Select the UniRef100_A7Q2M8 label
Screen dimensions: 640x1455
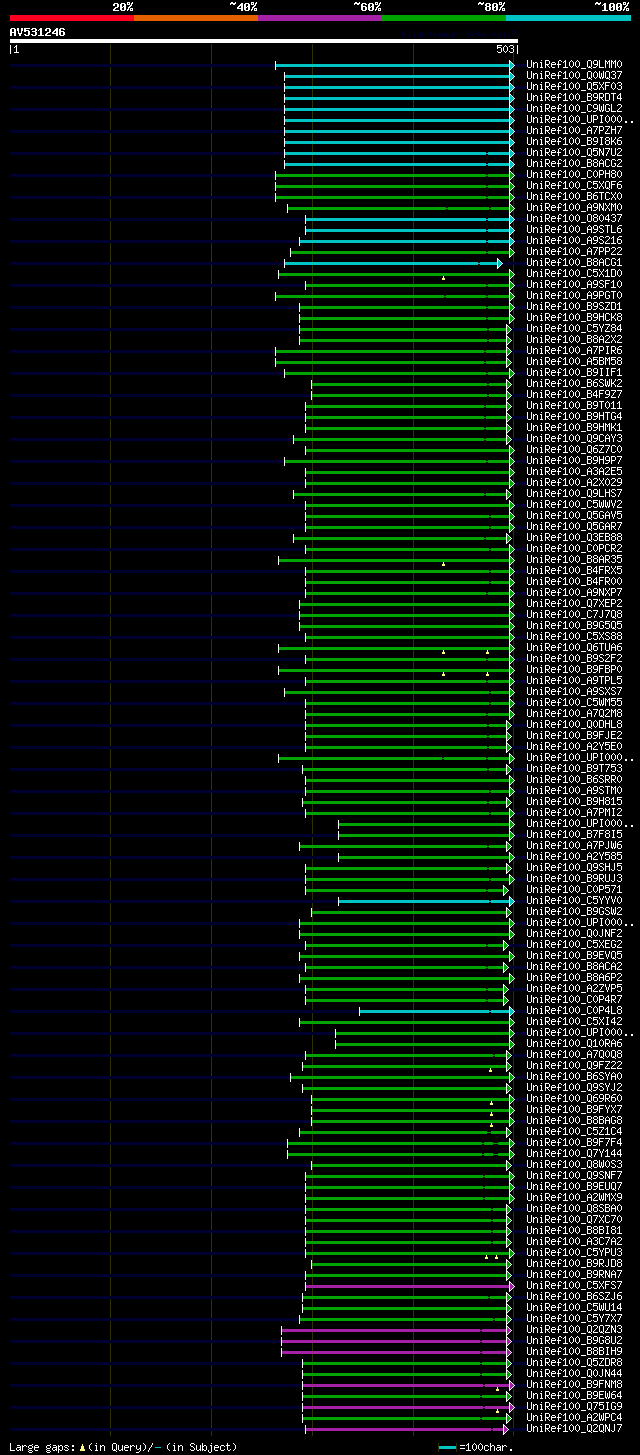click(x=574, y=713)
